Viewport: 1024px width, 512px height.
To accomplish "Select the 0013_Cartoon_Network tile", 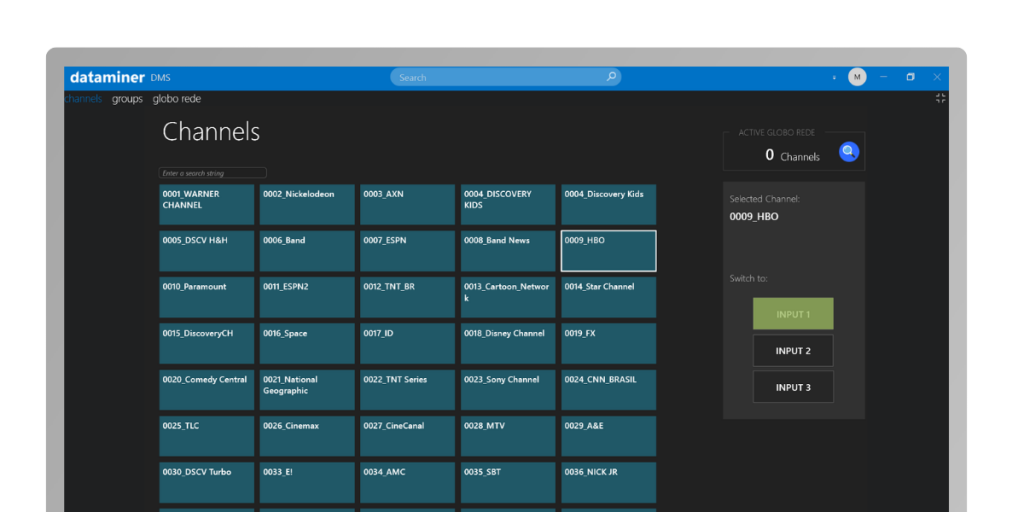I will 508,297.
